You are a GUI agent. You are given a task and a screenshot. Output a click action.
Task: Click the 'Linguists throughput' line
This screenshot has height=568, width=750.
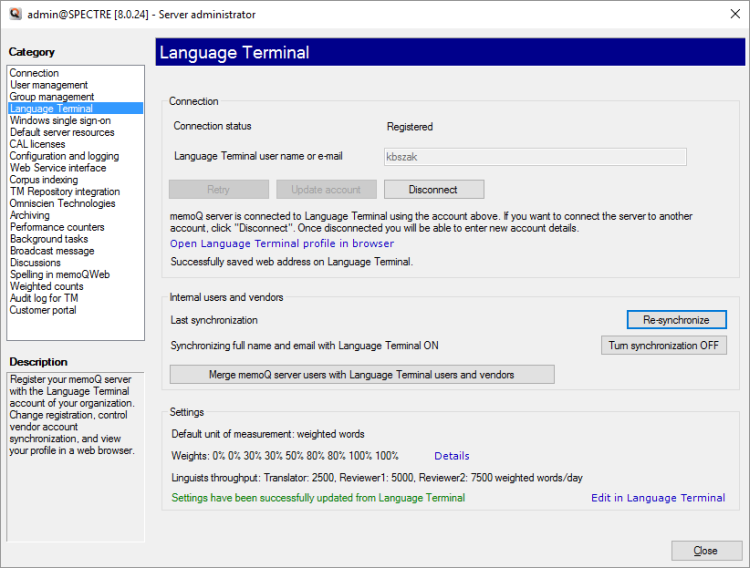pyautogui.click(x=377, y=478)
